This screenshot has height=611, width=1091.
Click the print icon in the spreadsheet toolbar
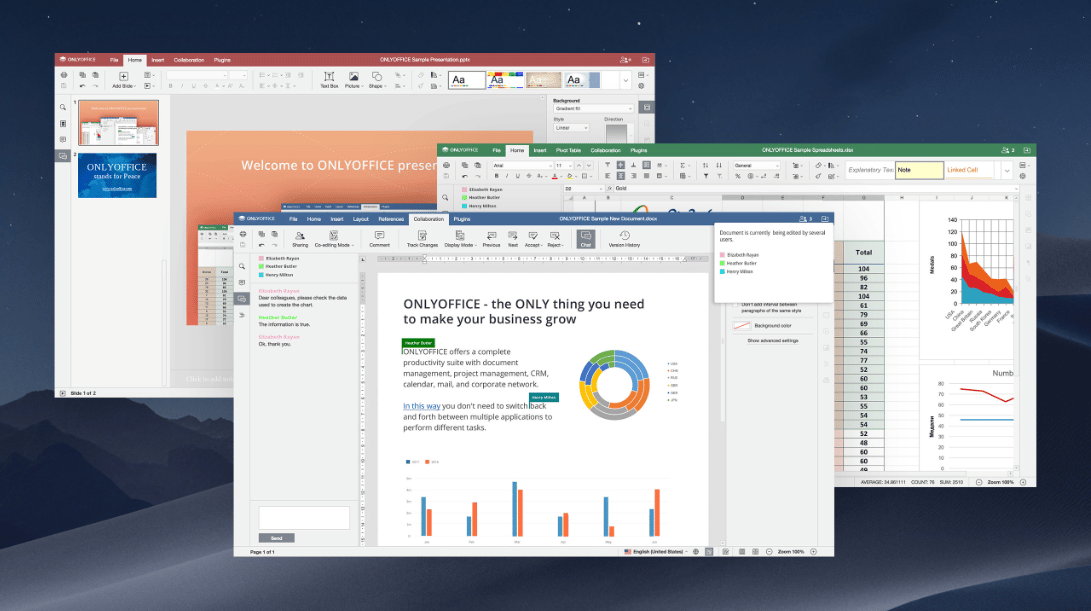coord(446,166)
